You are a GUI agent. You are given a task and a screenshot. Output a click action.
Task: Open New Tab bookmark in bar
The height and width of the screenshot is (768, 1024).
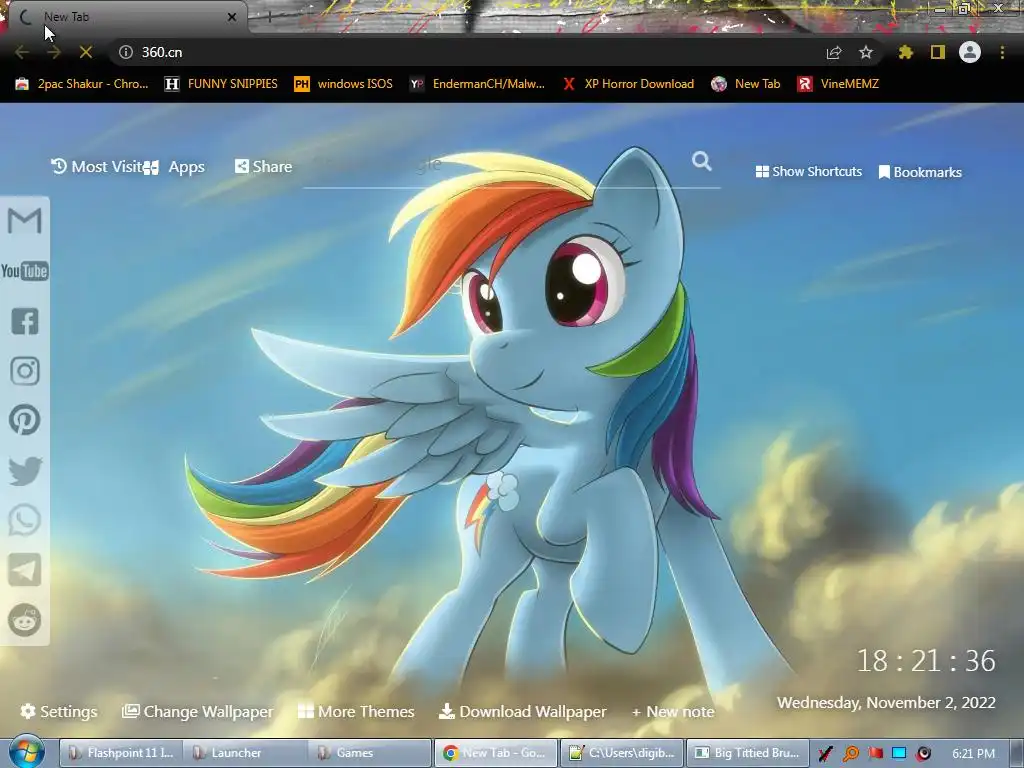point(746,84)
